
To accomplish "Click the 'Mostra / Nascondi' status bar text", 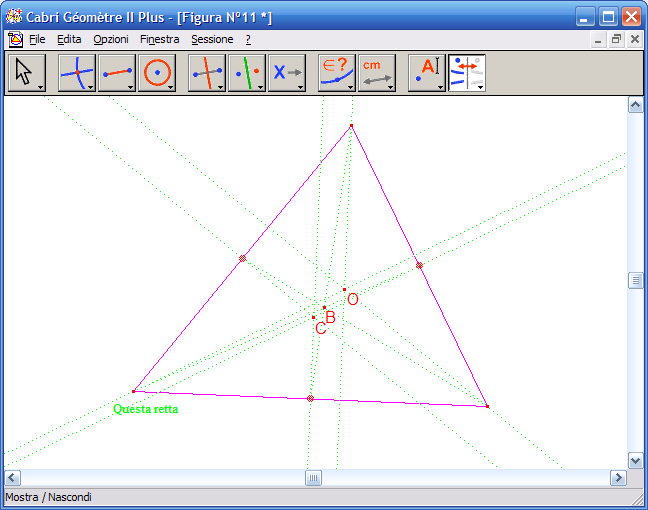I will click(48, 497).
